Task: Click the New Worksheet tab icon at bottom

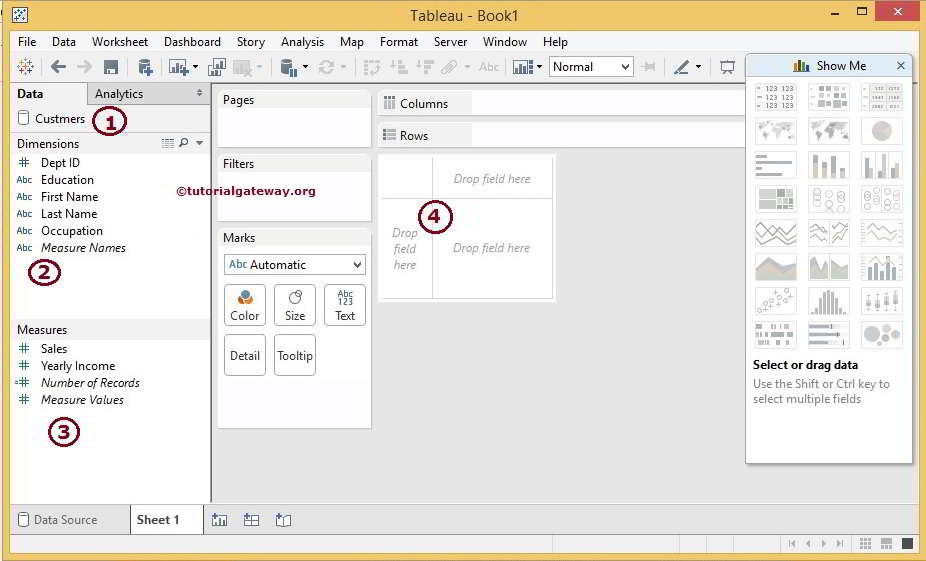Action: (x=220, y=520)
